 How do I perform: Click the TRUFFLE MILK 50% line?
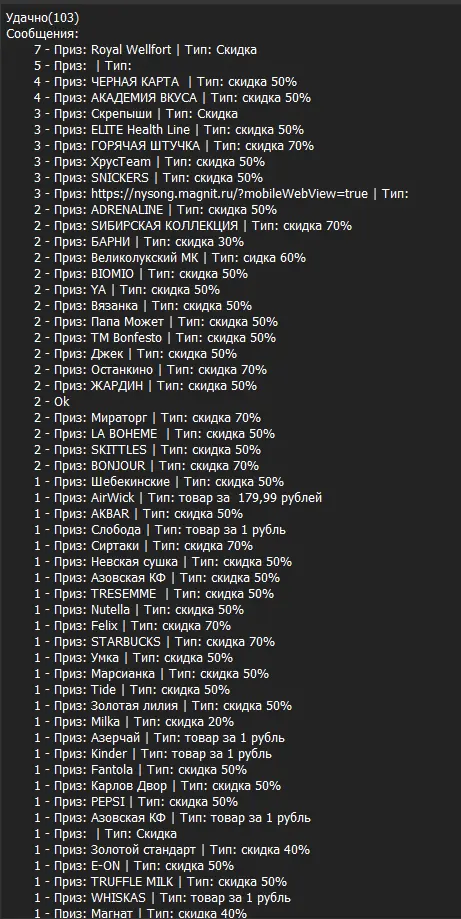(x=161, y=881)
